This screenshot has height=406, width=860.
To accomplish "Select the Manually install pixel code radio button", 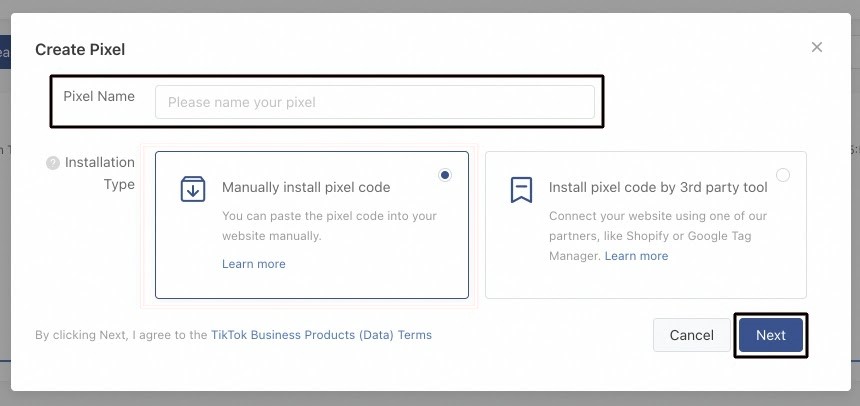I will [445, 175].
